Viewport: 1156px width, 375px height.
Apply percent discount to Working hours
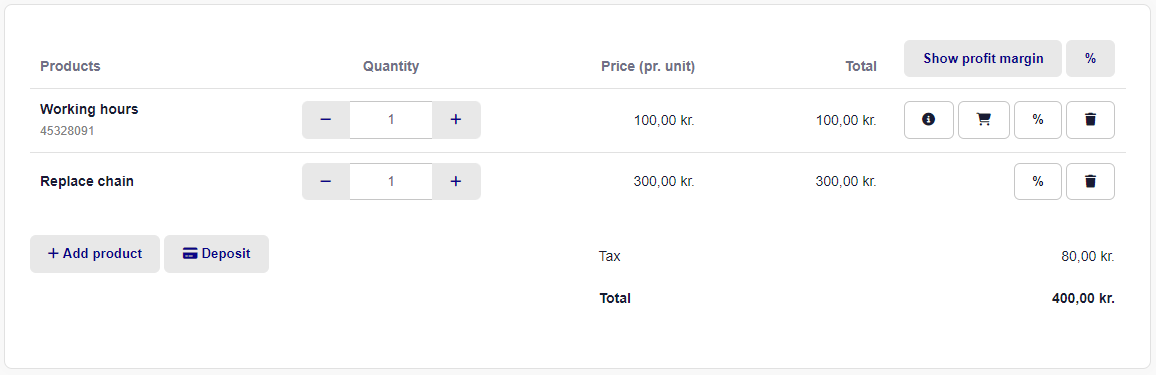1038,119
